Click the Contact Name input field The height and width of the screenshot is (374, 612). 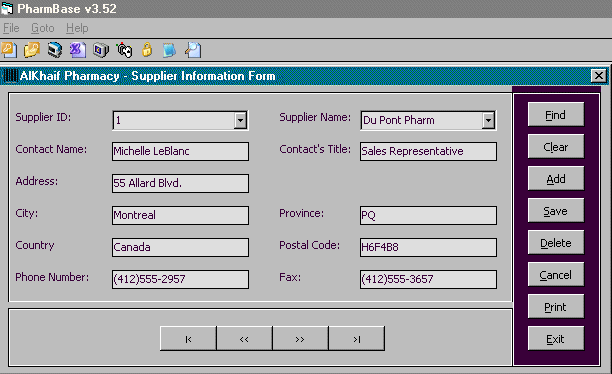[180, 151]
